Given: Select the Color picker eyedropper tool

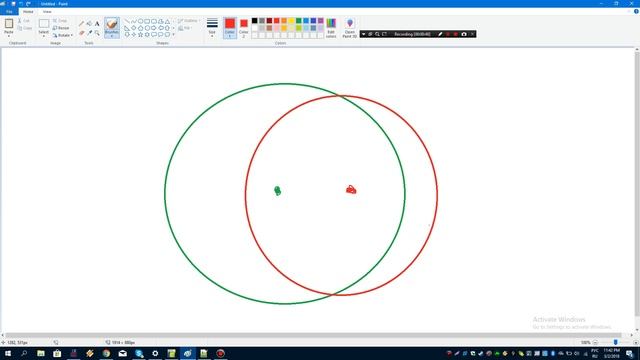Looking at the screenshot, I should (x=89, y=33).
